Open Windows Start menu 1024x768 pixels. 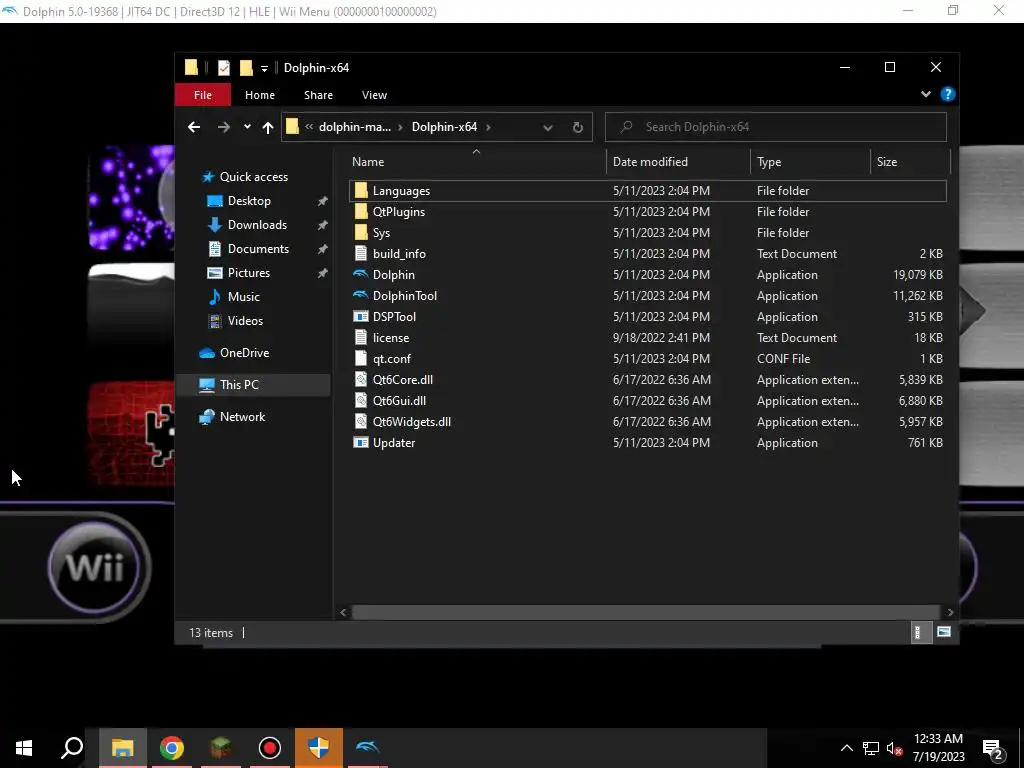click(24, 748)
